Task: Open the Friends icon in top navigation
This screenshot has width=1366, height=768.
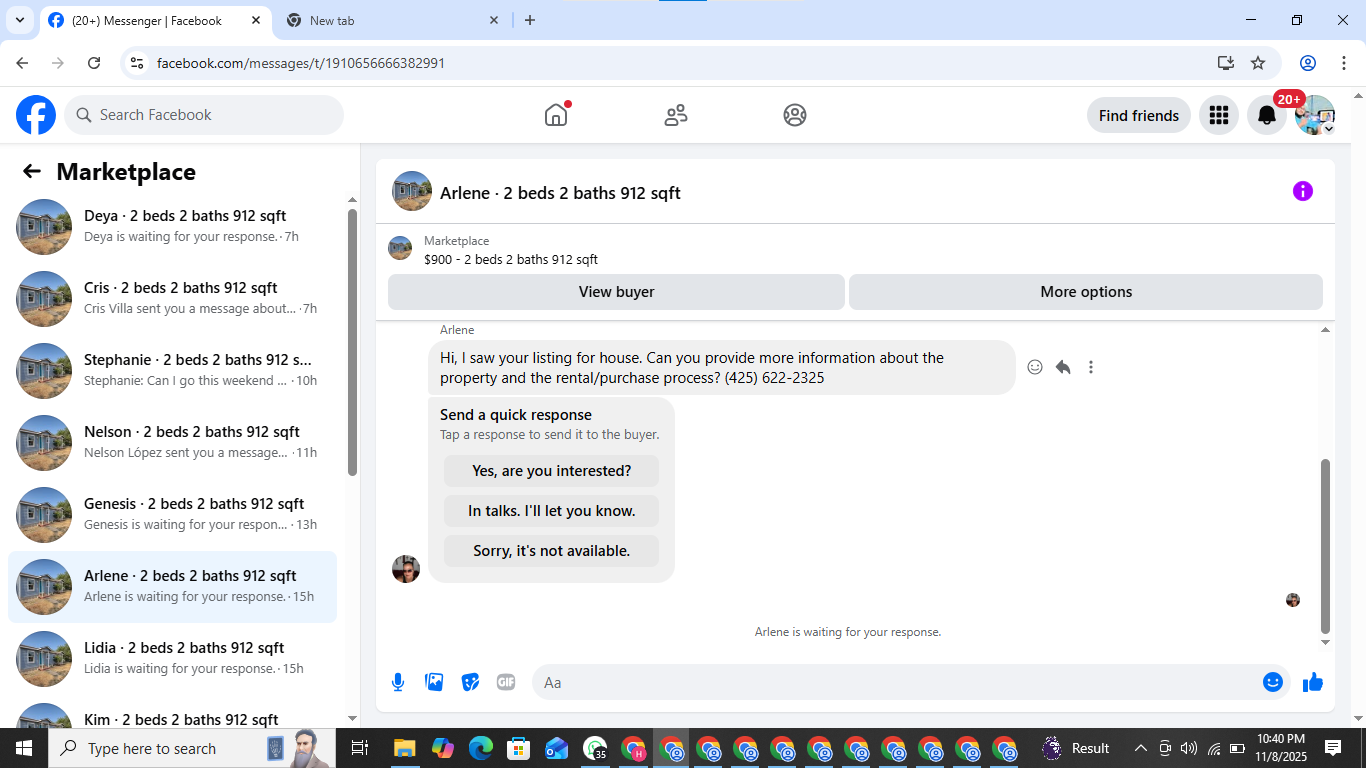Action: tap(676, 115)
